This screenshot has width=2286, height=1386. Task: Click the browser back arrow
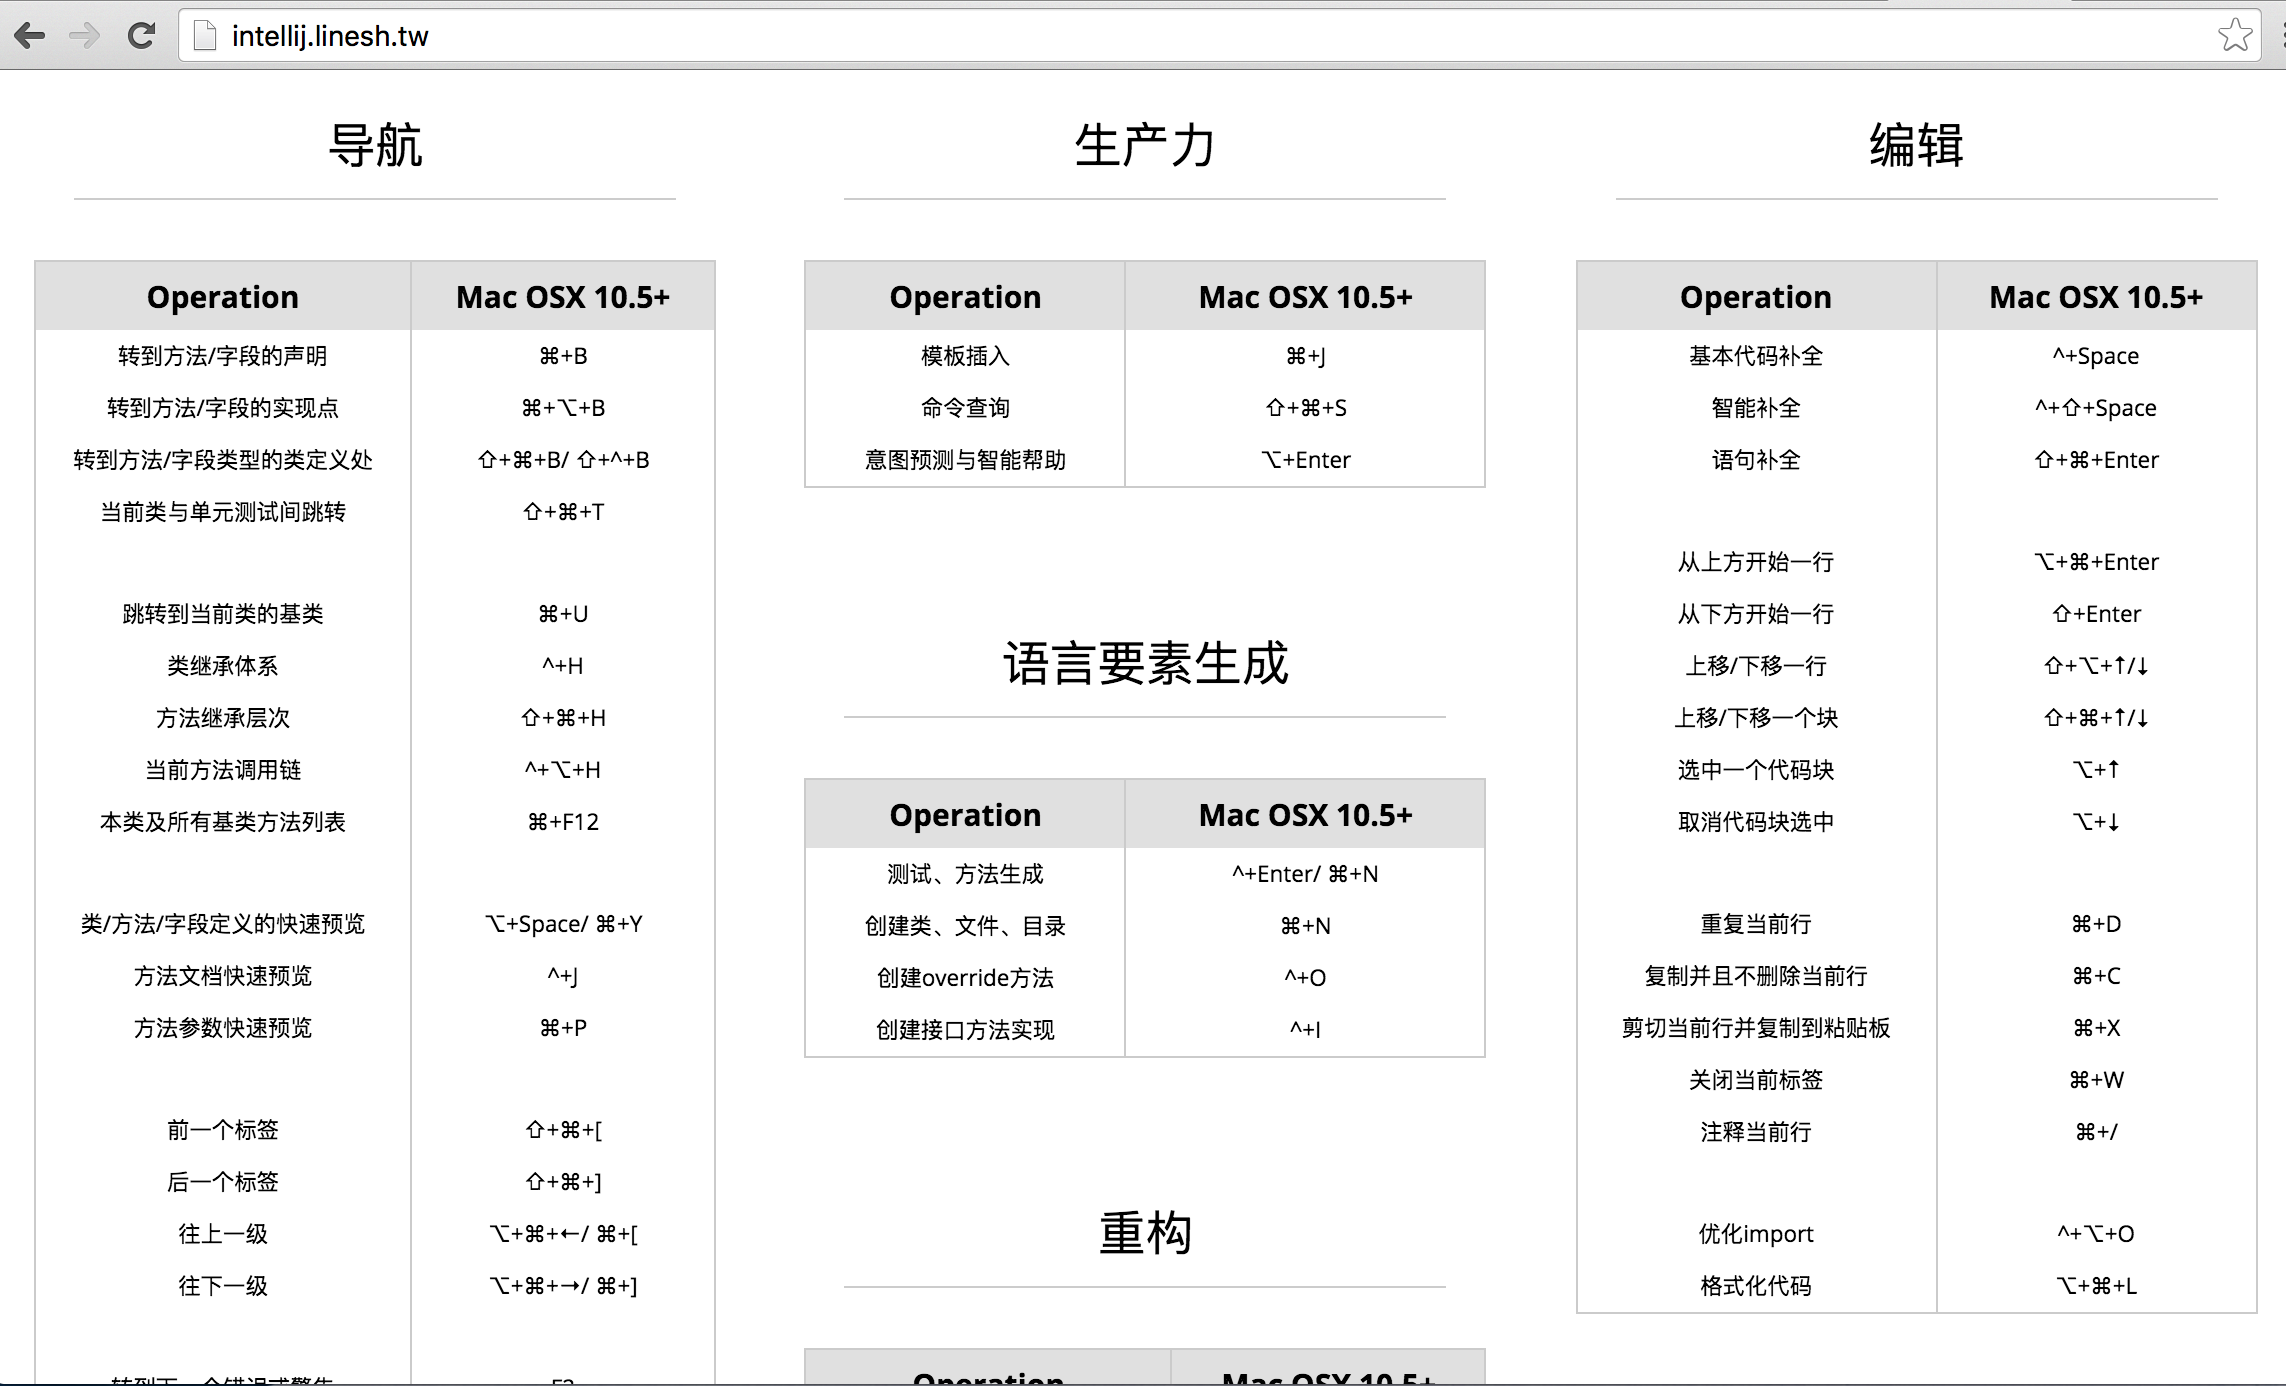point(30,36)
